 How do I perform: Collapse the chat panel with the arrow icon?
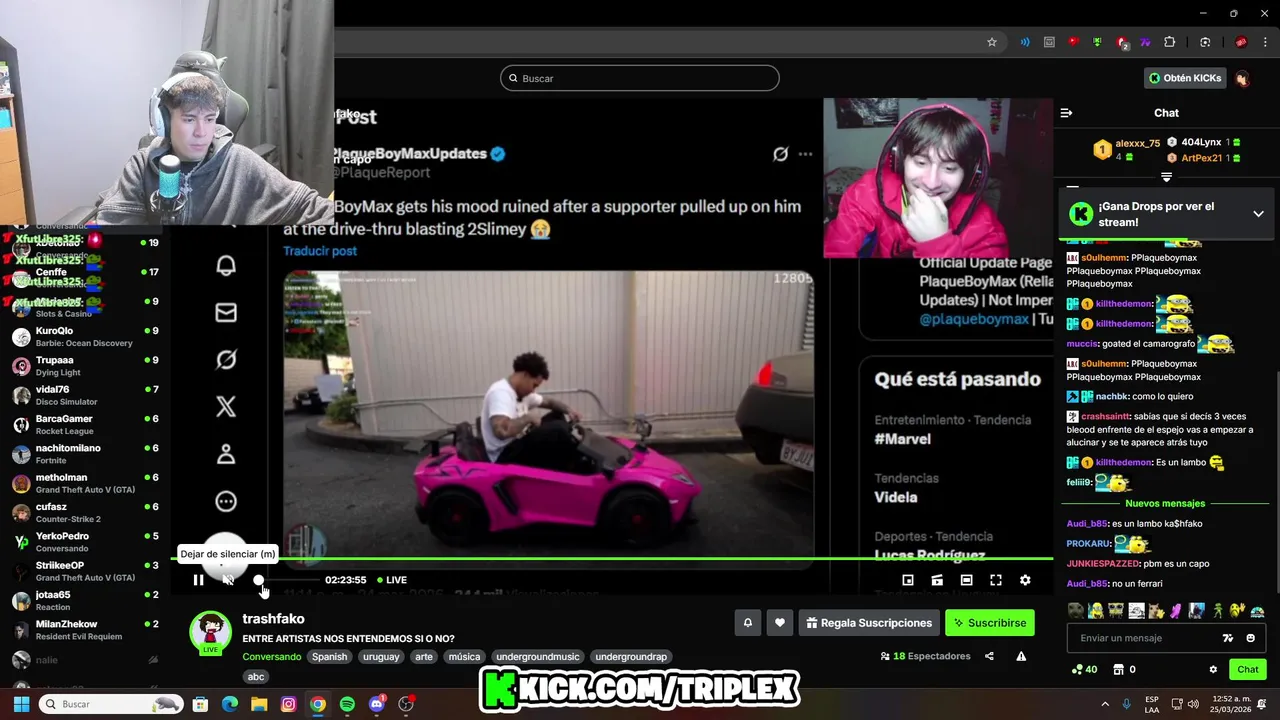pos(1066,113)
